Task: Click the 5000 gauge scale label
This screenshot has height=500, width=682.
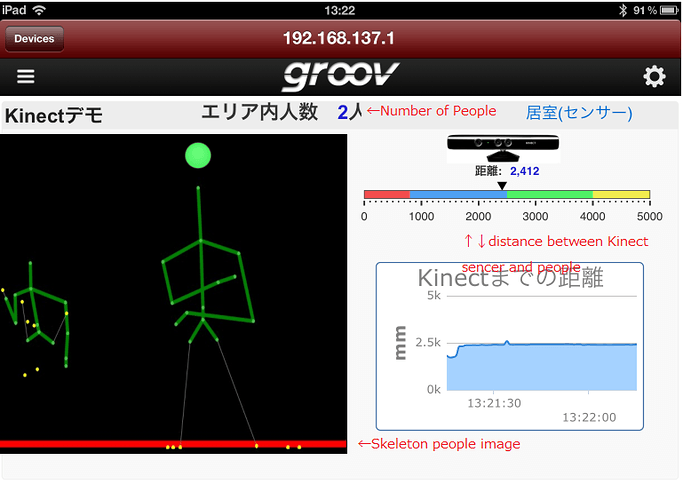Action: point(649,217)
